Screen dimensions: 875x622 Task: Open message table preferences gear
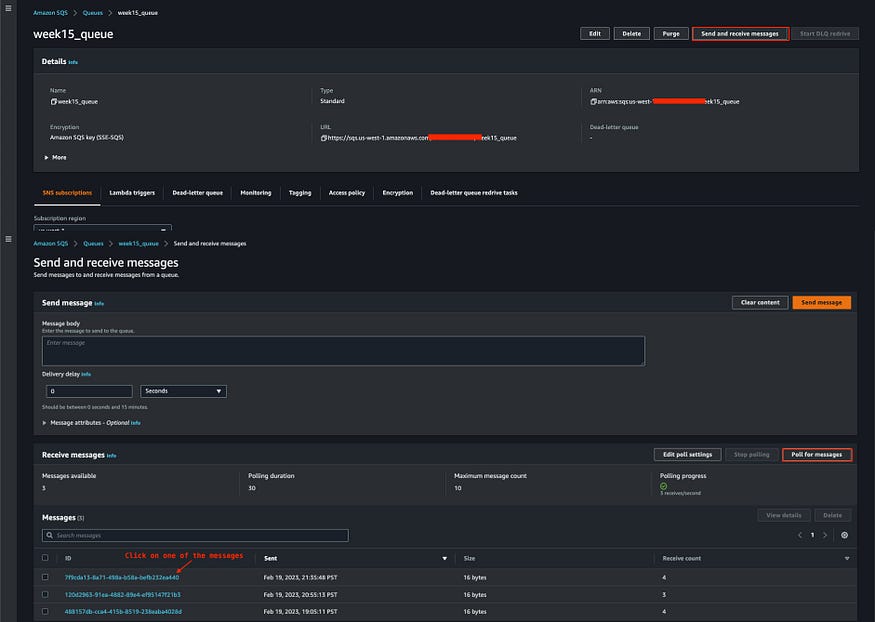[844, 535]
